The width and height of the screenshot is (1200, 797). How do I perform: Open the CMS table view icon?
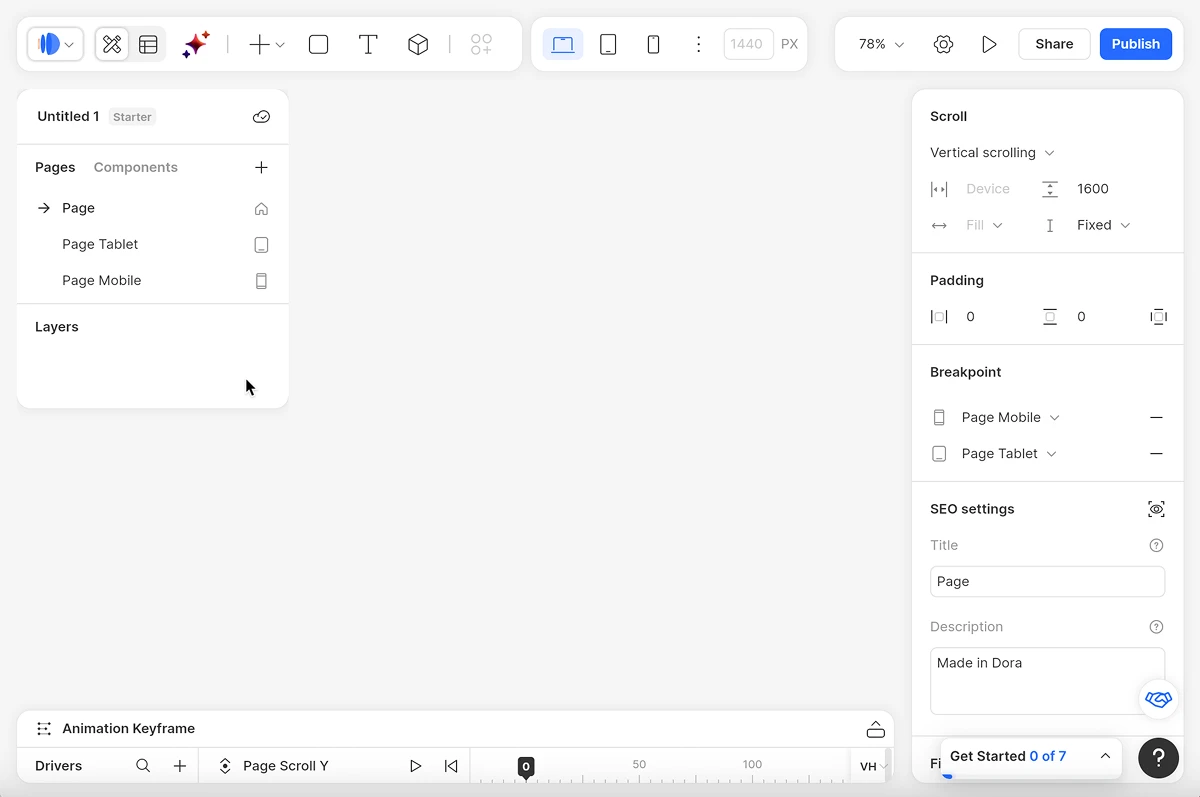(x=148, y=44)
